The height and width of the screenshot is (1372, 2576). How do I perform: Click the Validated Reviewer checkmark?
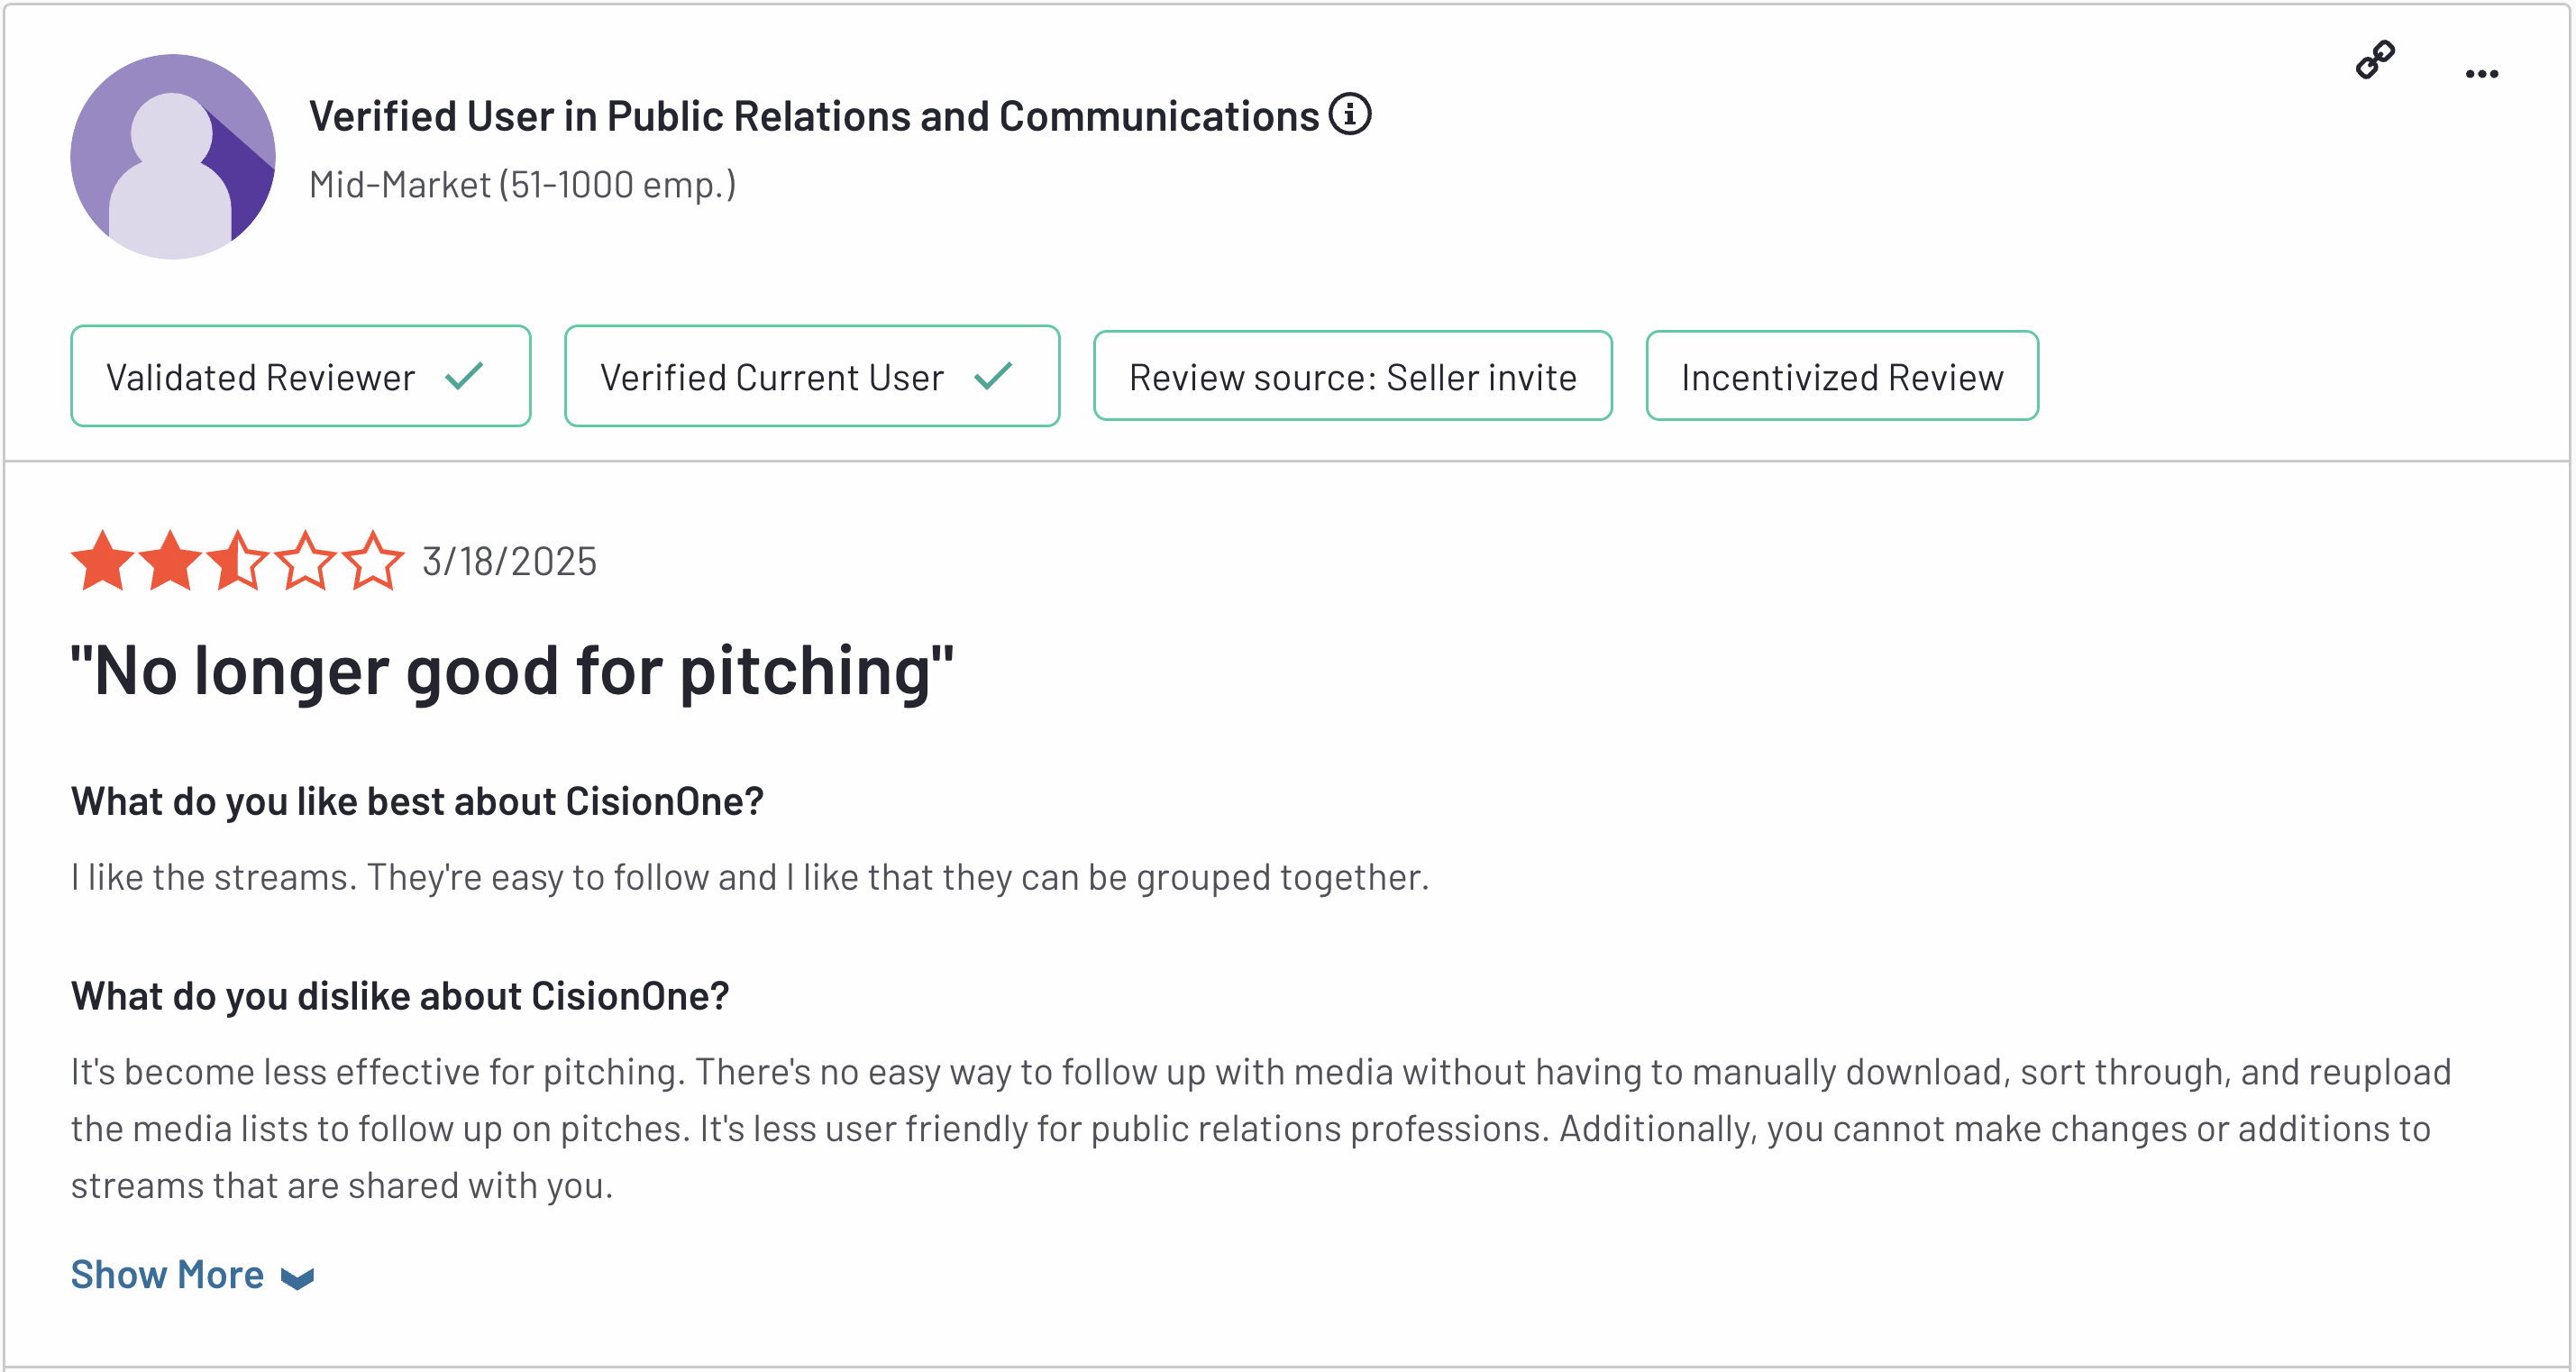click(465, 376)
